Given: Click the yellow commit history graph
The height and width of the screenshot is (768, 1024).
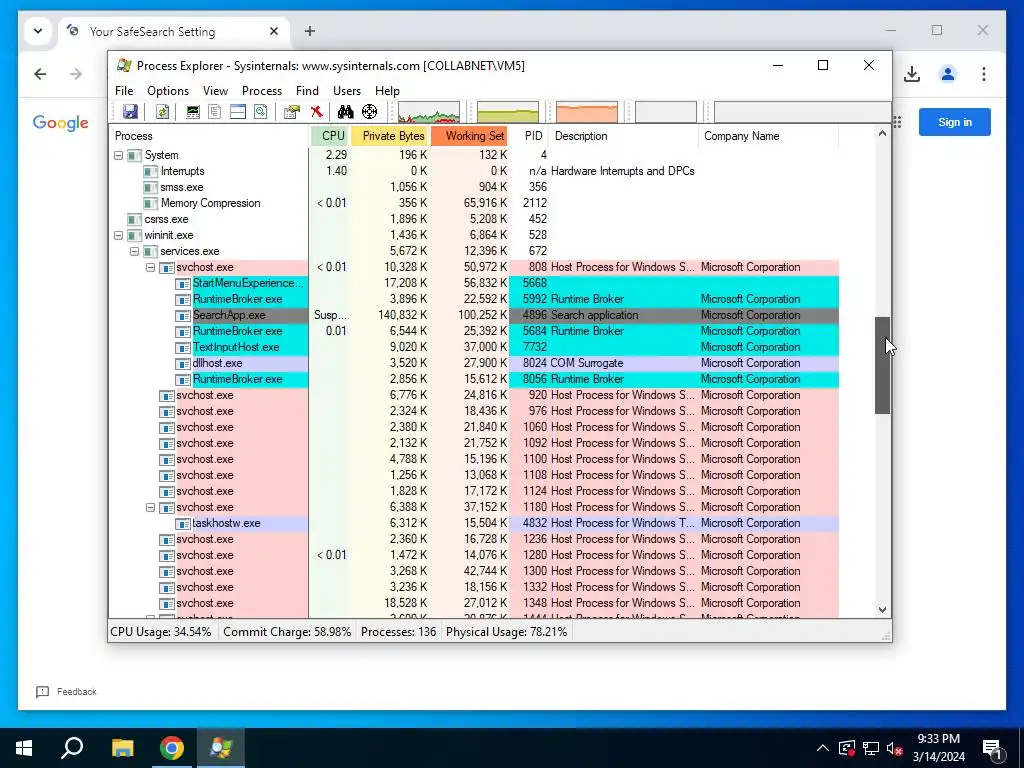Looking at the screenshot, I should 507,112.
